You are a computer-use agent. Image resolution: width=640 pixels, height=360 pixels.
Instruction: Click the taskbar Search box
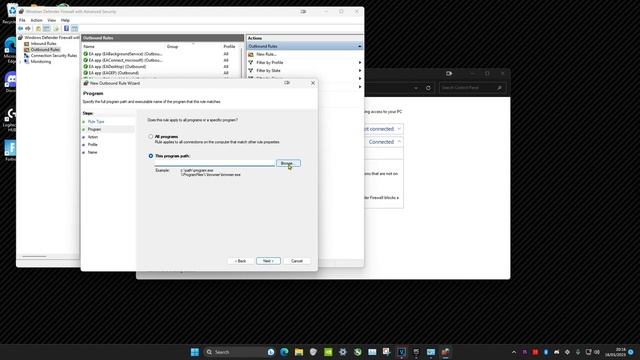pyautogui.click(x=235, y=352)
